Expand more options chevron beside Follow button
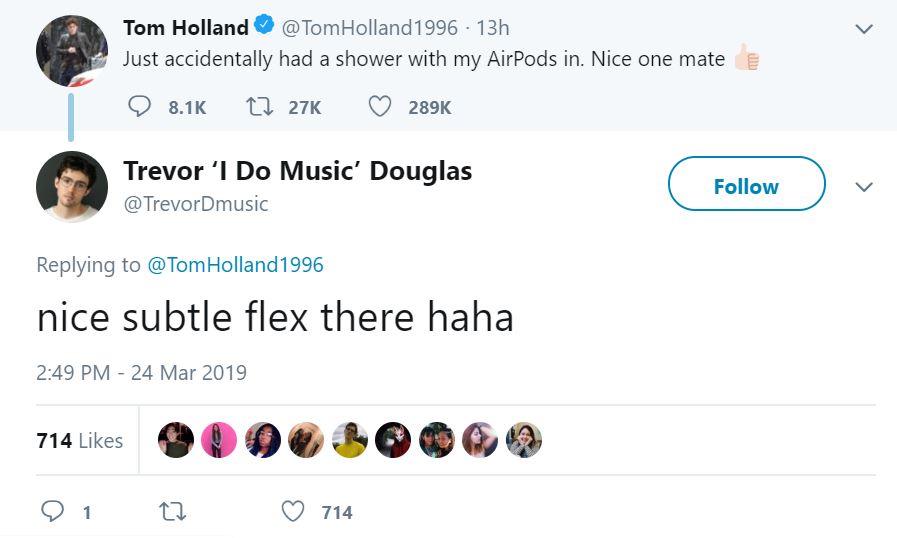Image resolution: width=897 pixels, height=538 pixels. click(865, 187)
